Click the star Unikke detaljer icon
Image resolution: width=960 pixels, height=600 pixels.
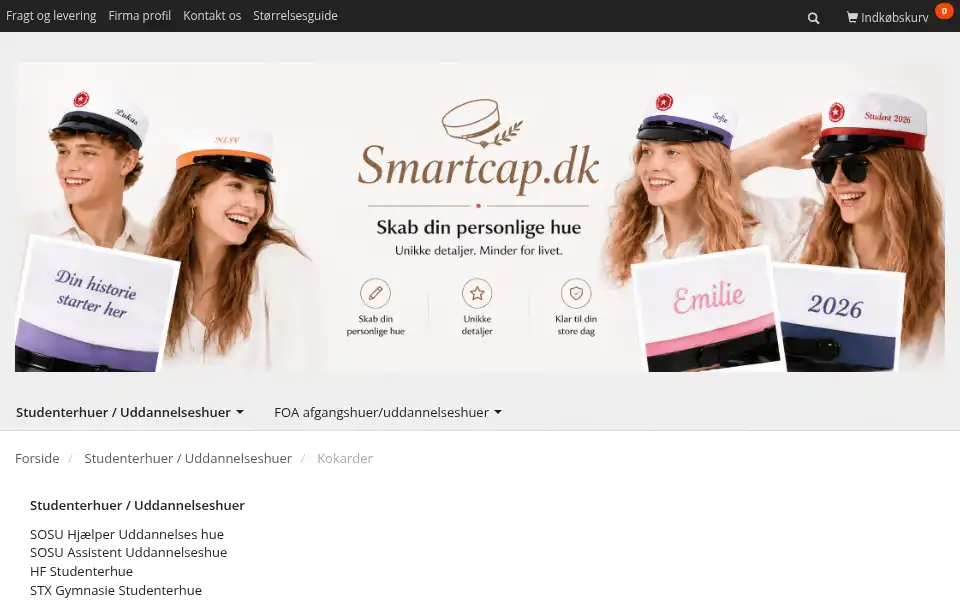click(x=477, y=293)
